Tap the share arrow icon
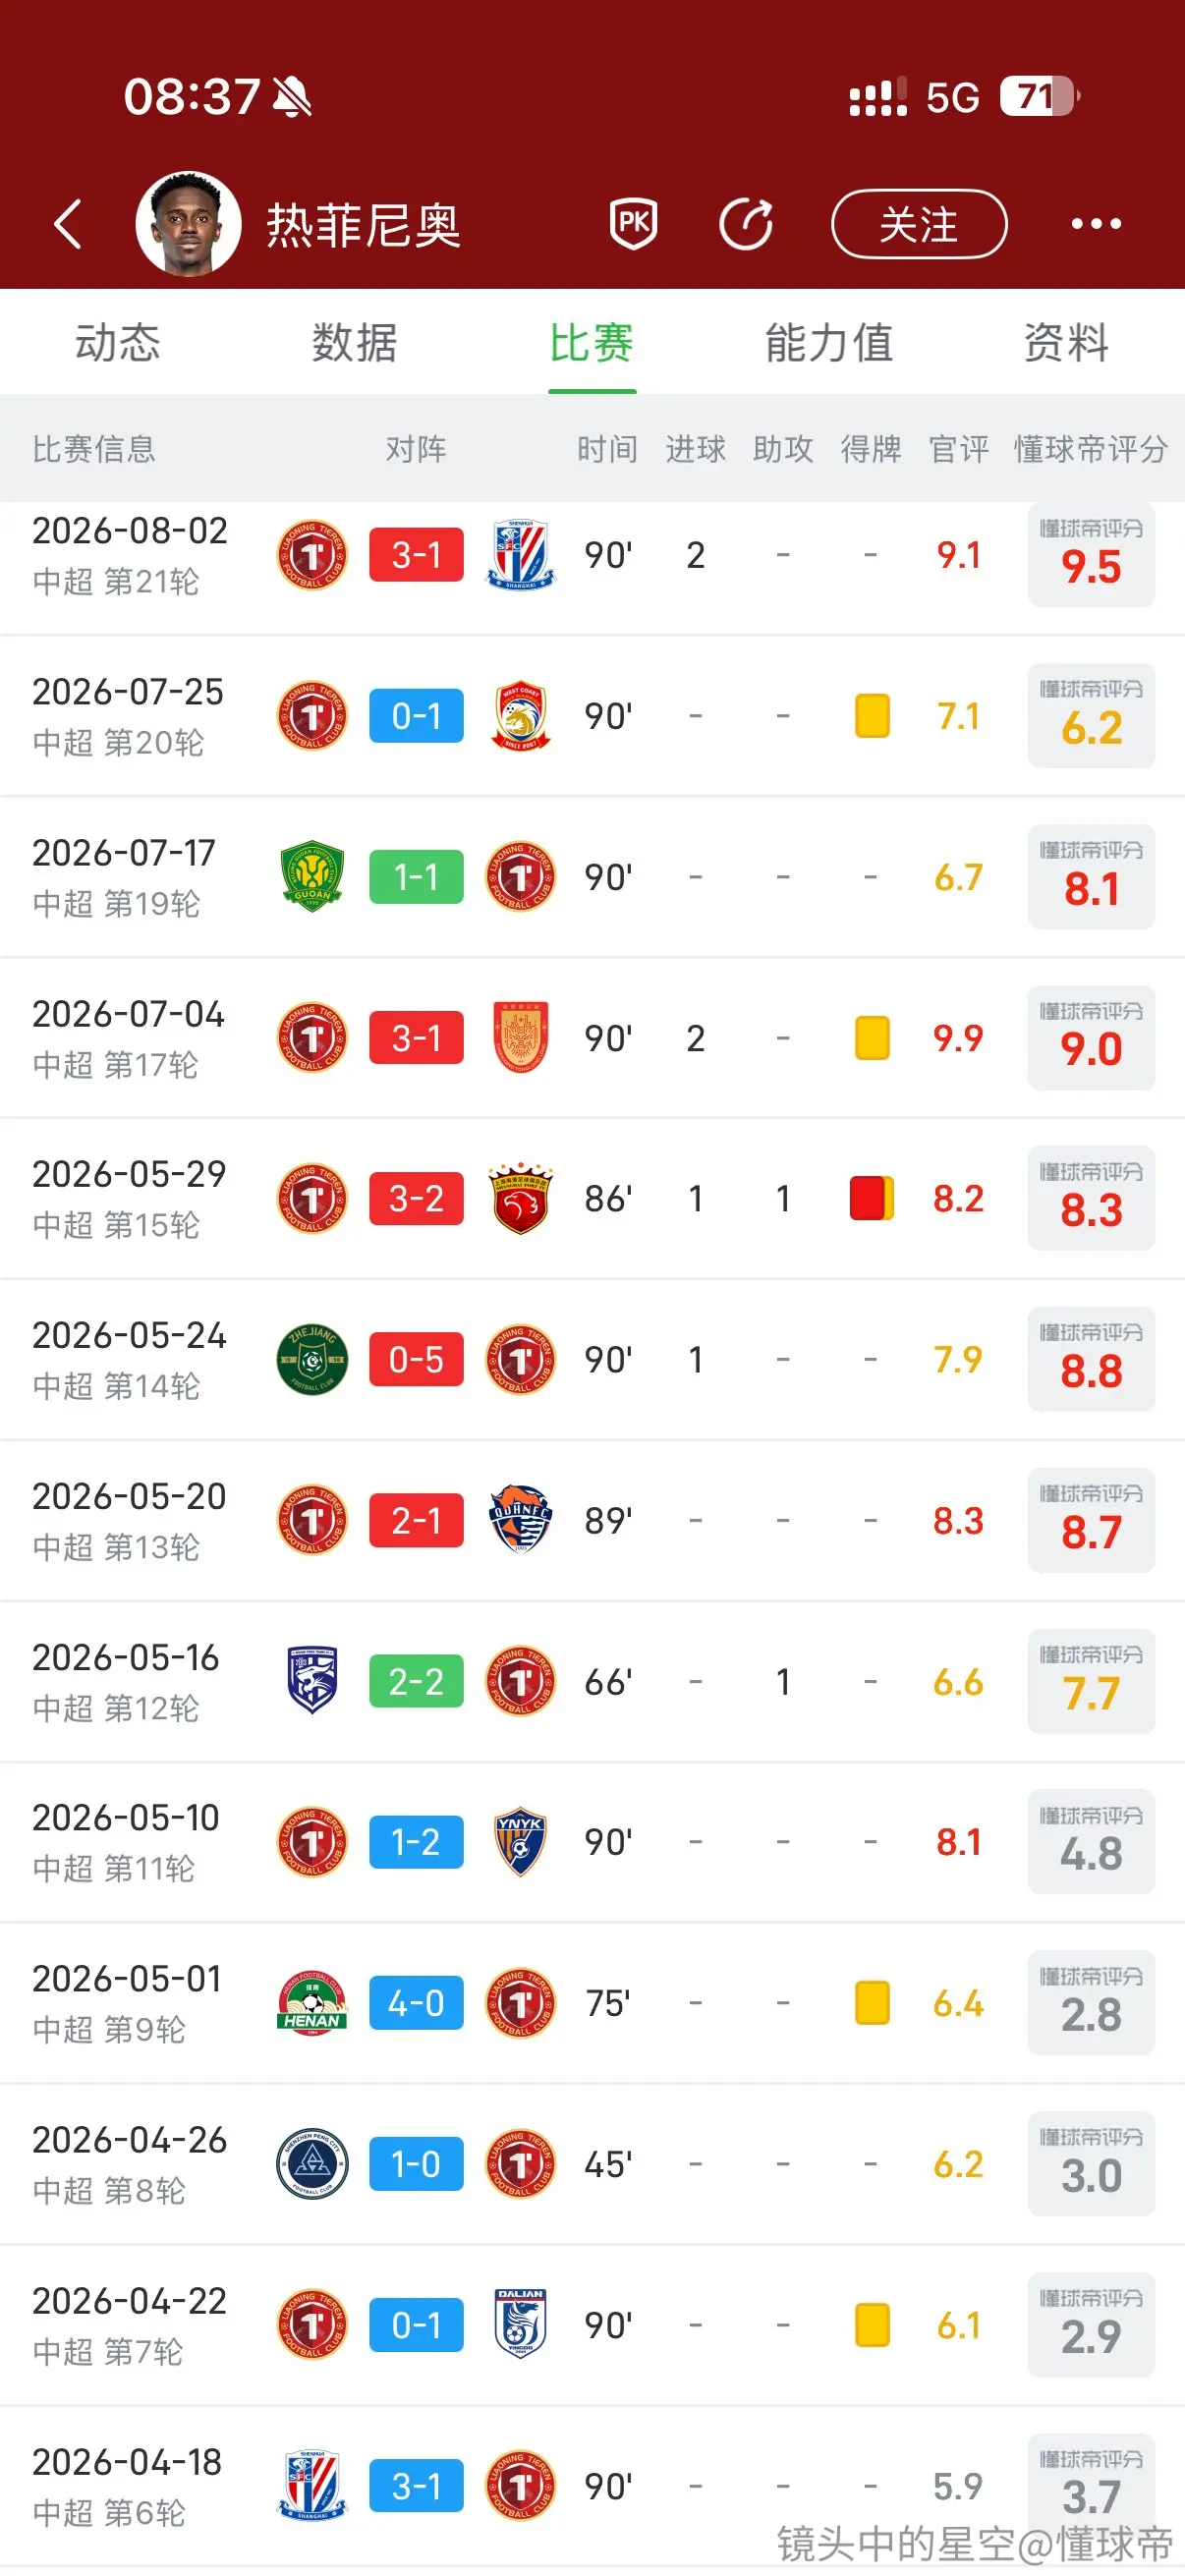 [x=746, y=223]
